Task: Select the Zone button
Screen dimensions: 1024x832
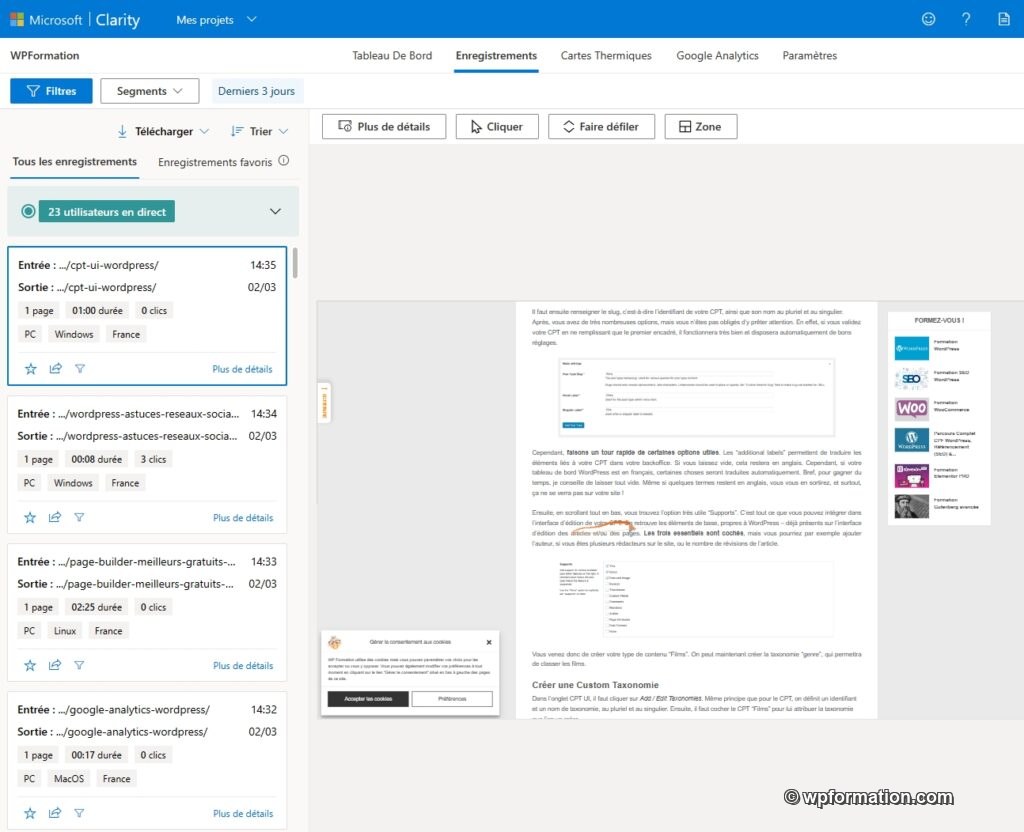Action: coord(701,127)
